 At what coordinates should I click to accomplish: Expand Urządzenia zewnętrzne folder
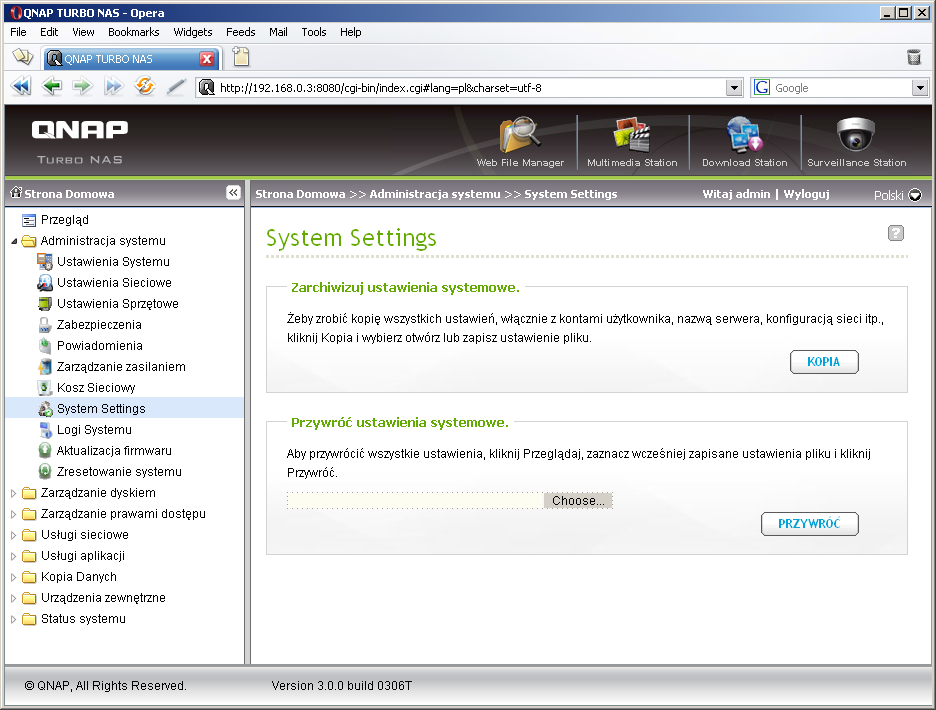pyautogui.click(x=13, y=598)
